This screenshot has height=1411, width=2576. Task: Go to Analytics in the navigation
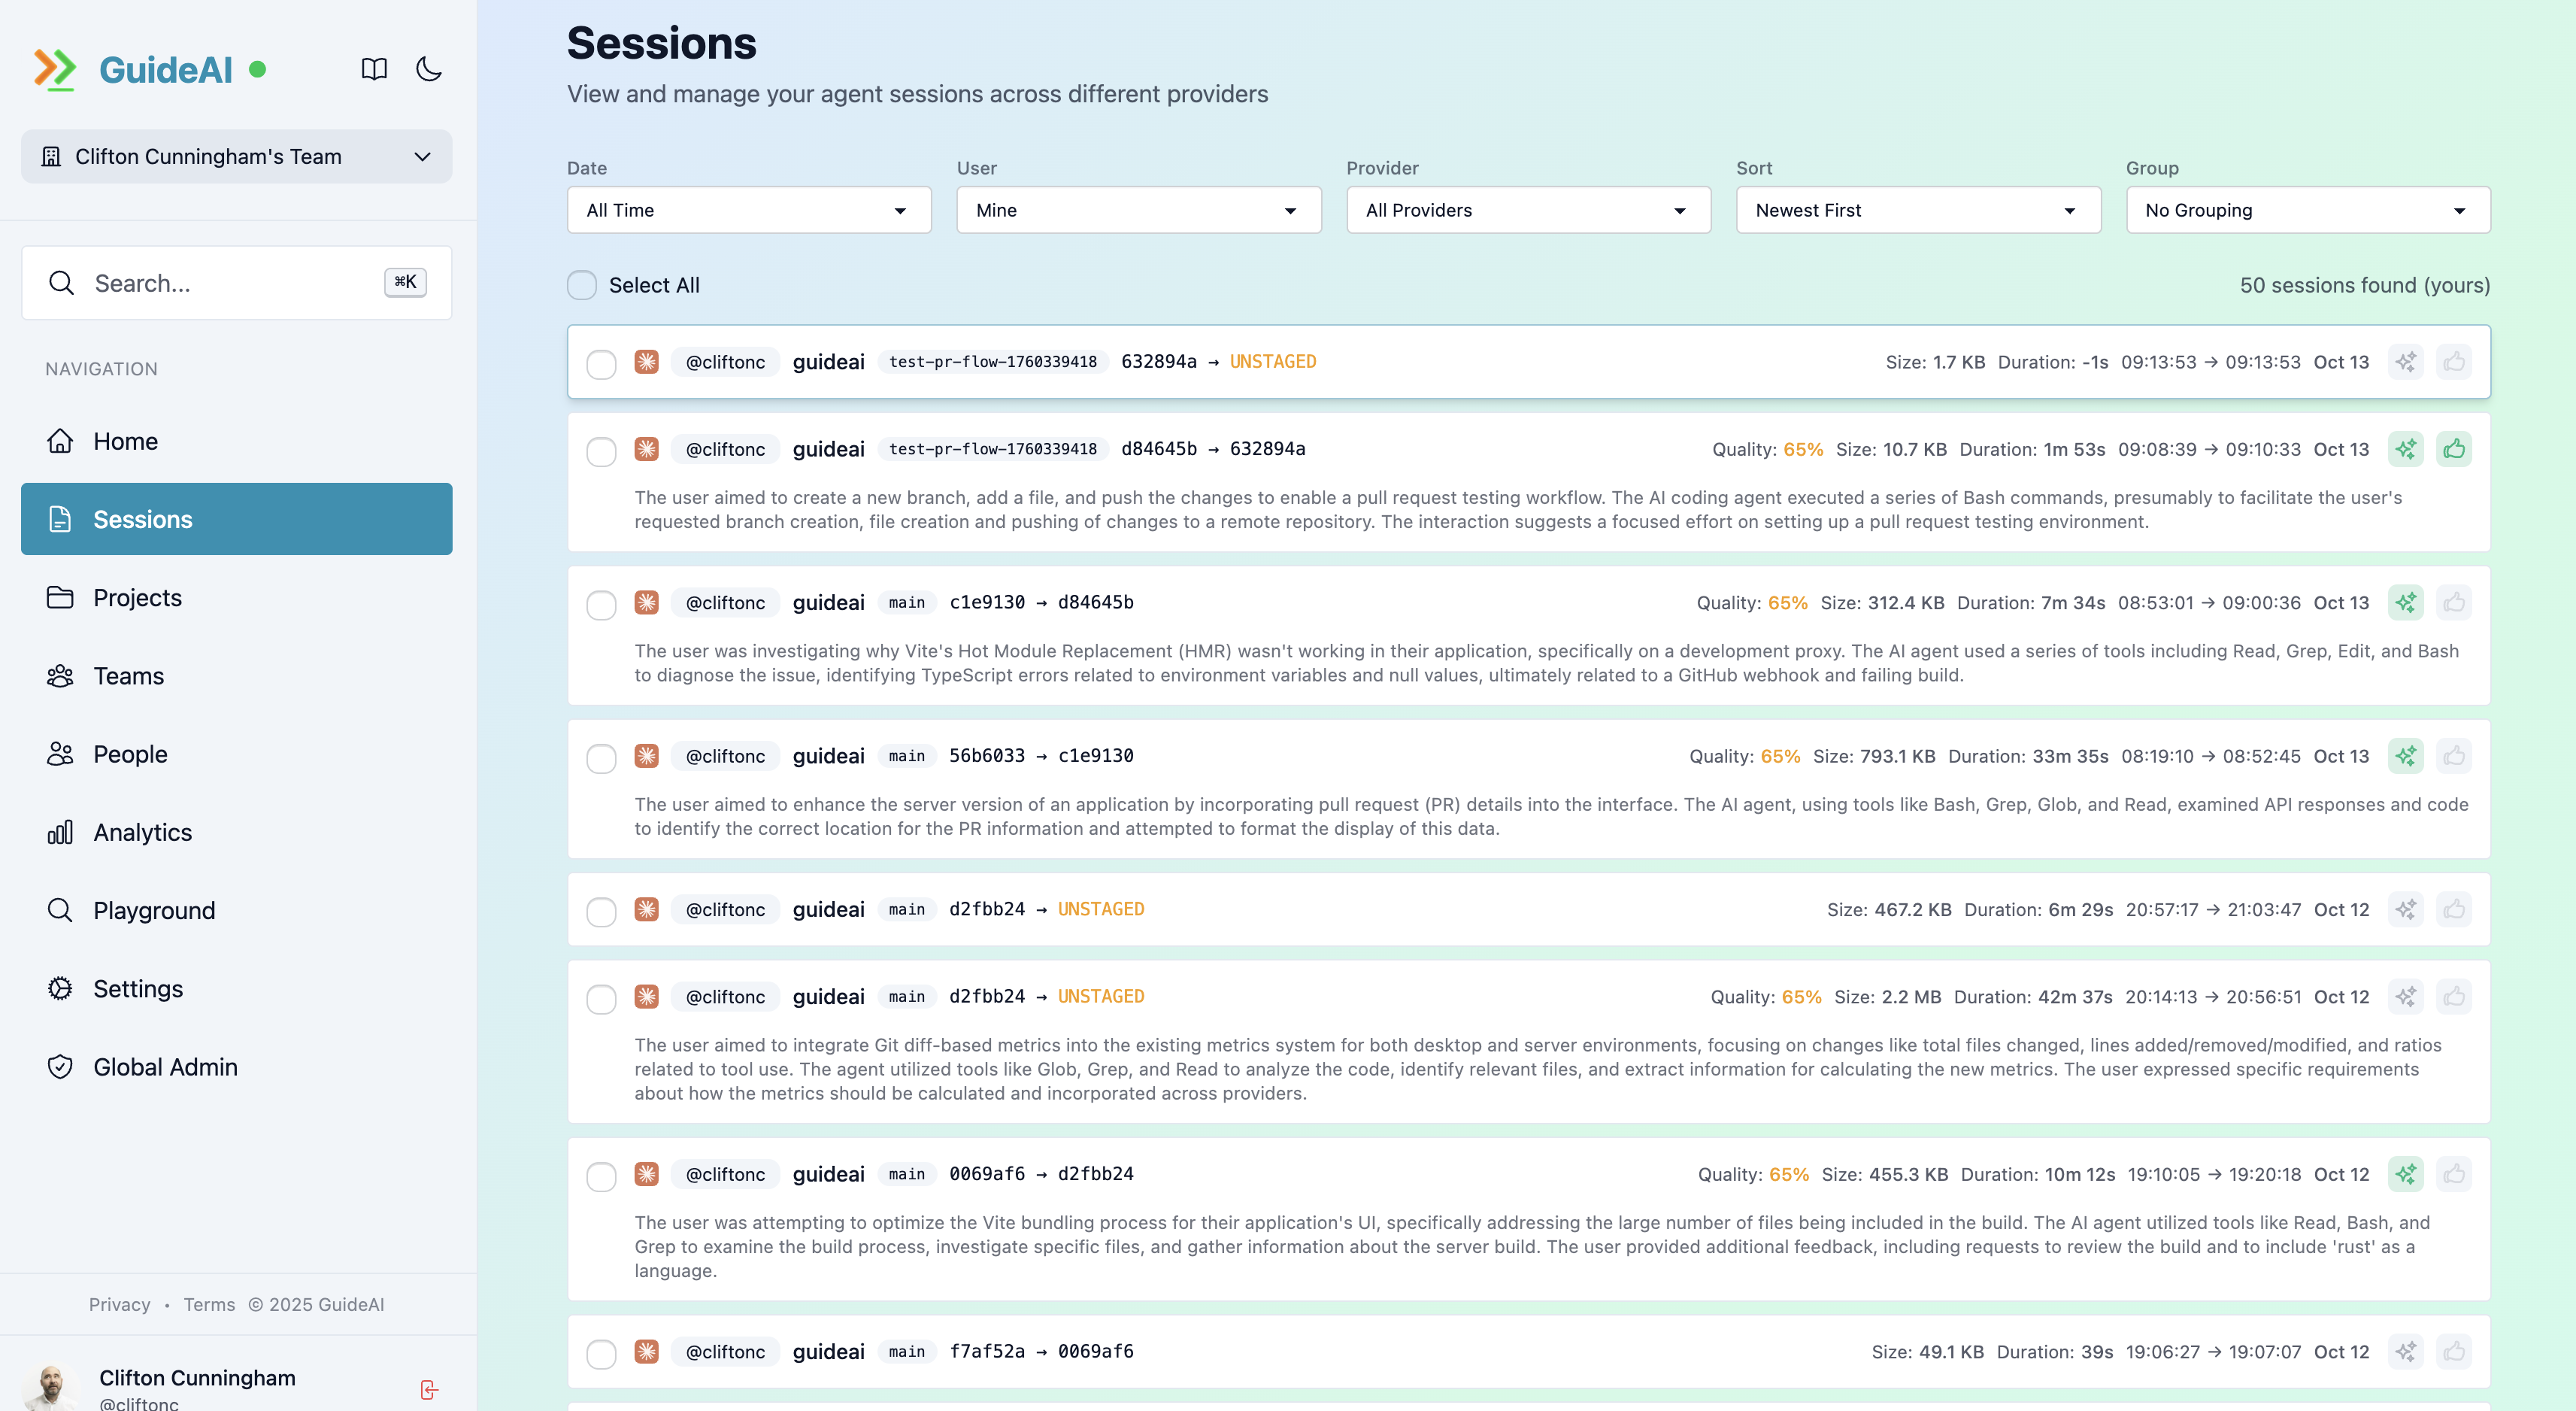click(x=142, y=832)
